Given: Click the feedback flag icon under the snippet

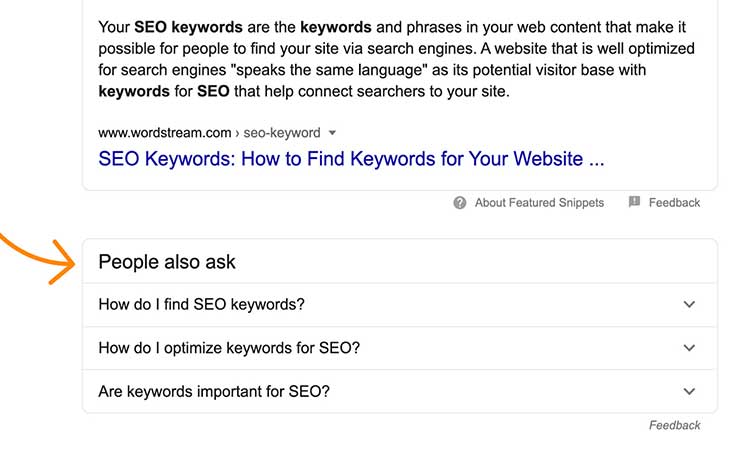Looking at the screenshot, I should 634,202.
